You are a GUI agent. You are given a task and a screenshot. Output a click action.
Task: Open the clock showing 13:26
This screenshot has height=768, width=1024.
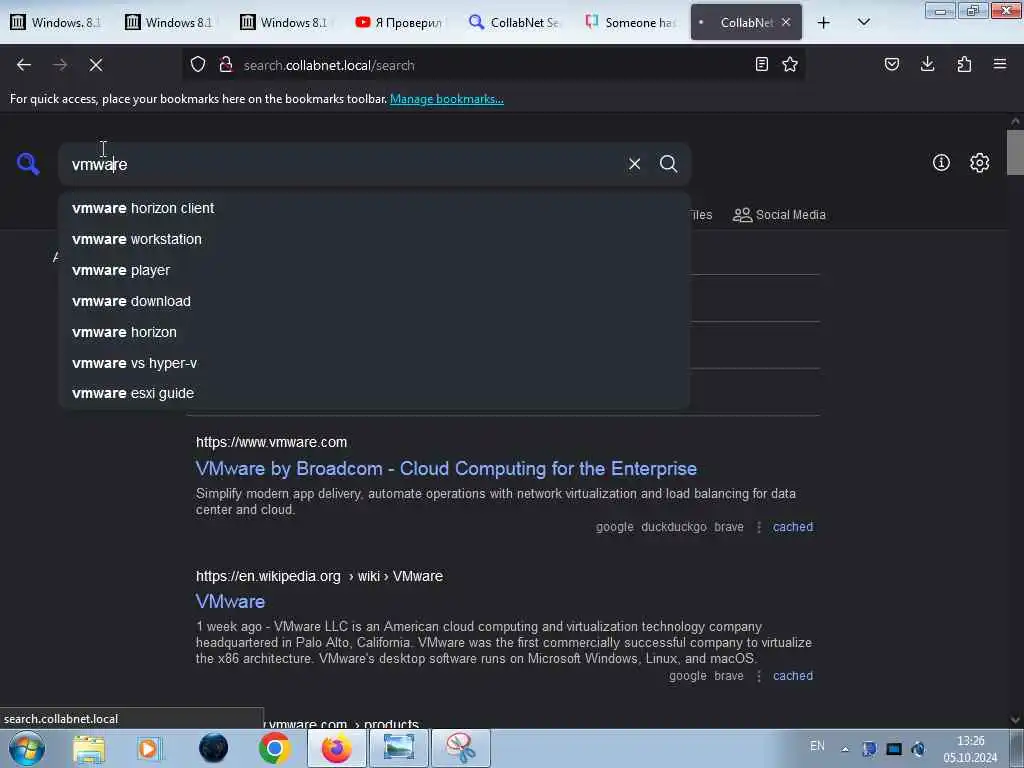click(x=970, y=749)
